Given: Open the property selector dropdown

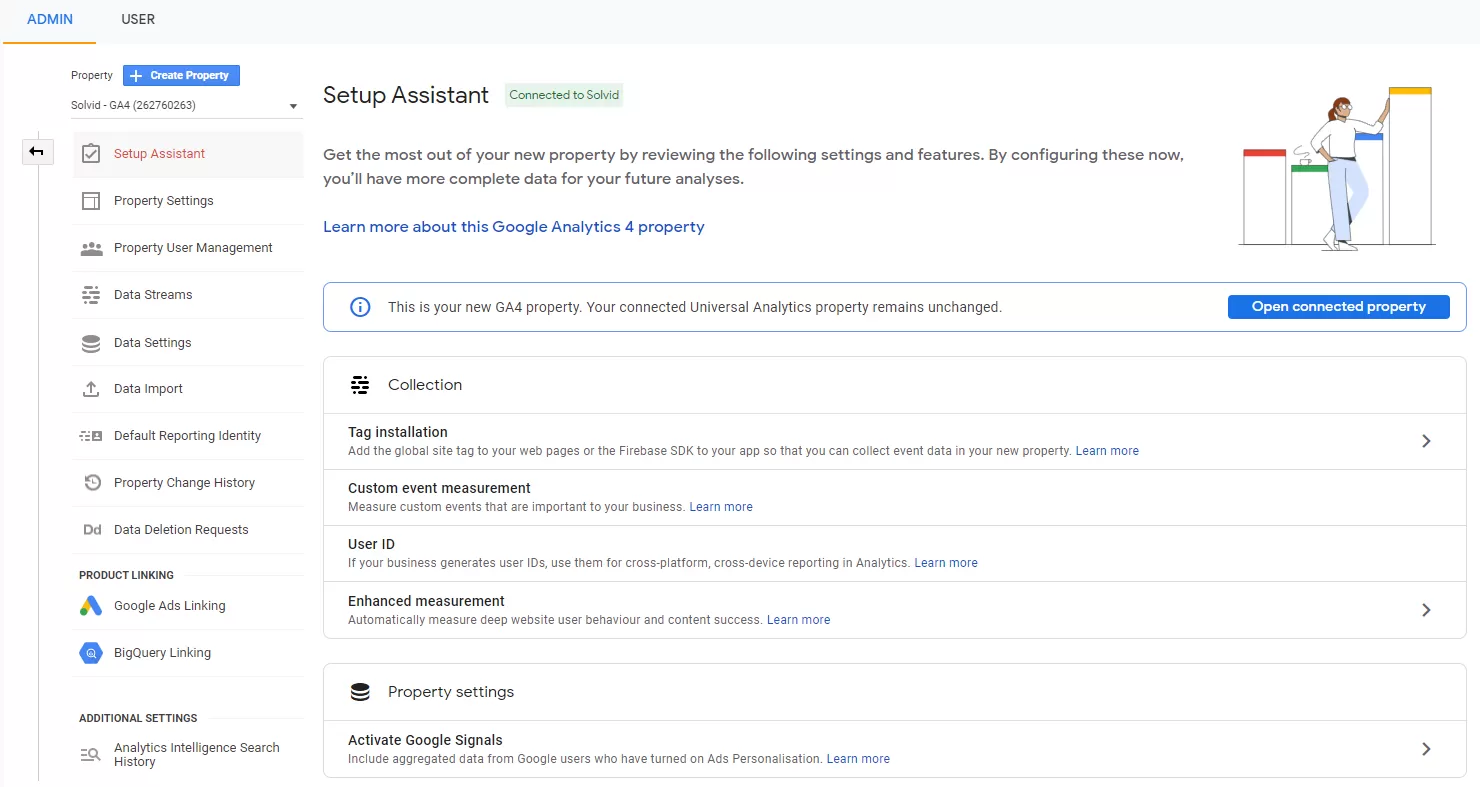Looking at the screenshot, I should (x=293, y=105).
